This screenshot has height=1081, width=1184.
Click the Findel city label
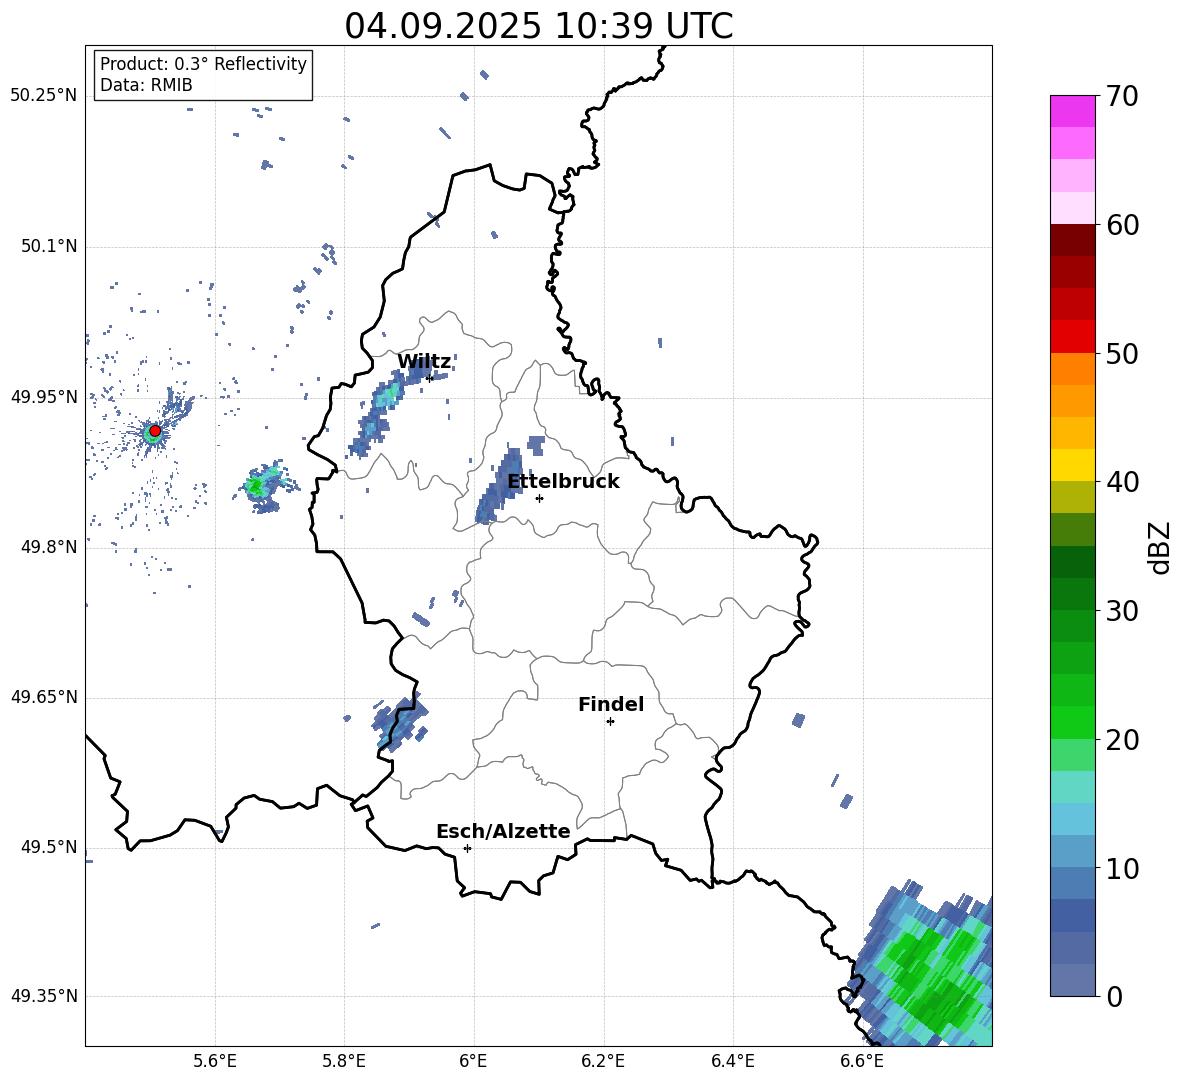611,704
